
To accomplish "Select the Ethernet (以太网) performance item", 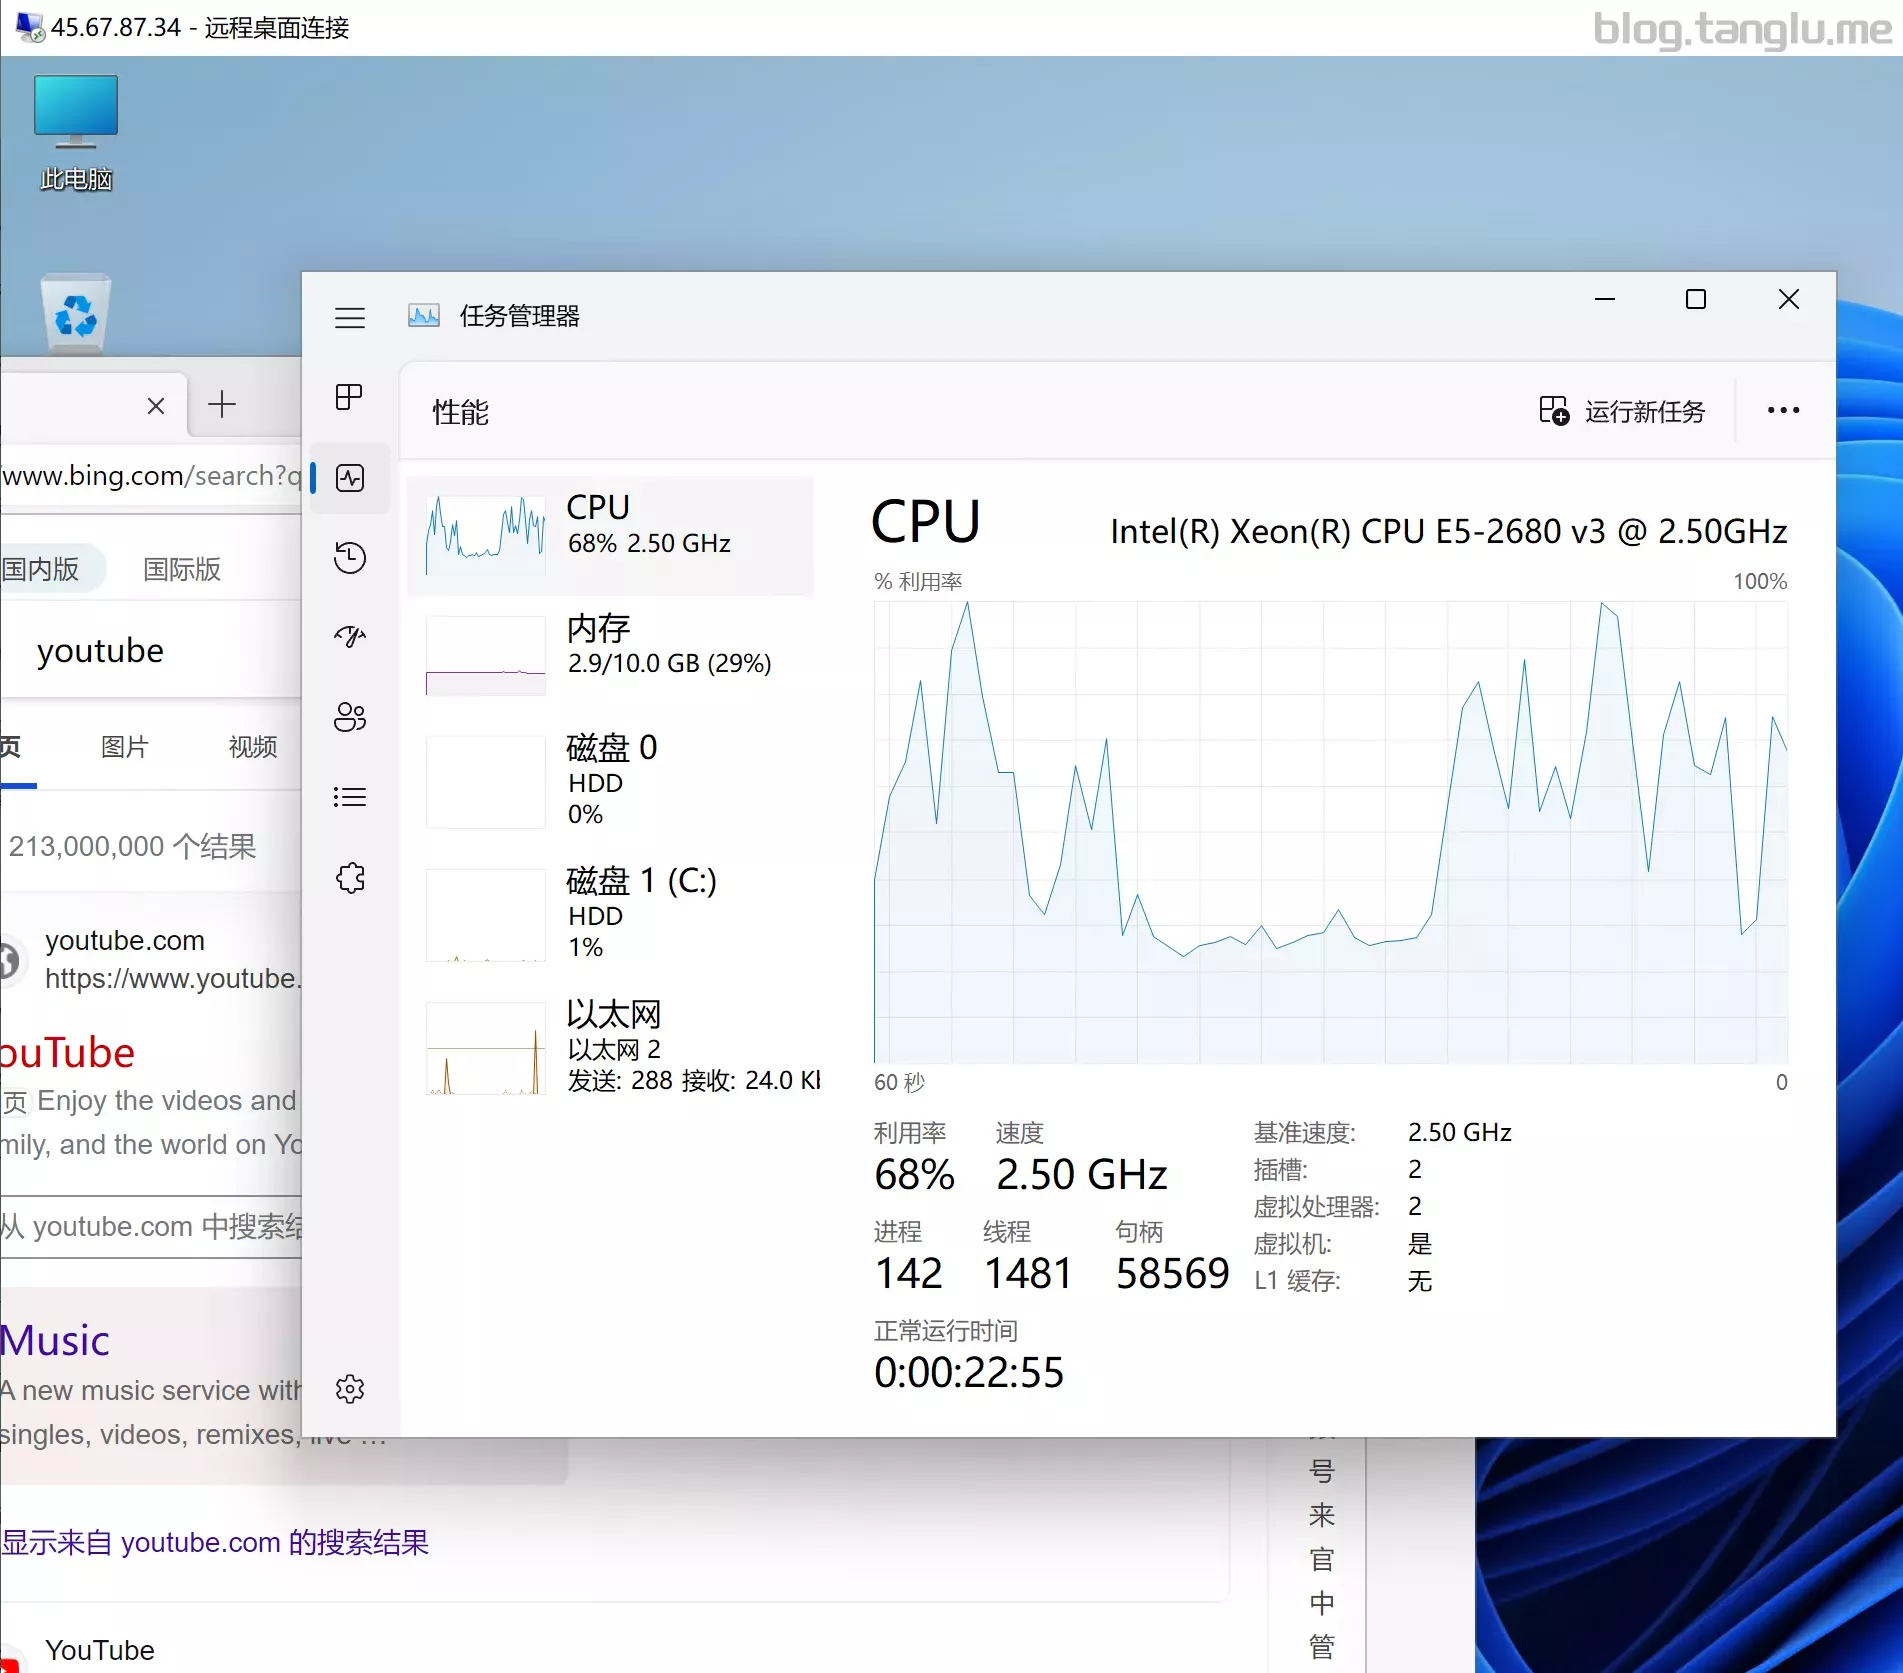I will tap(611, 1047).
